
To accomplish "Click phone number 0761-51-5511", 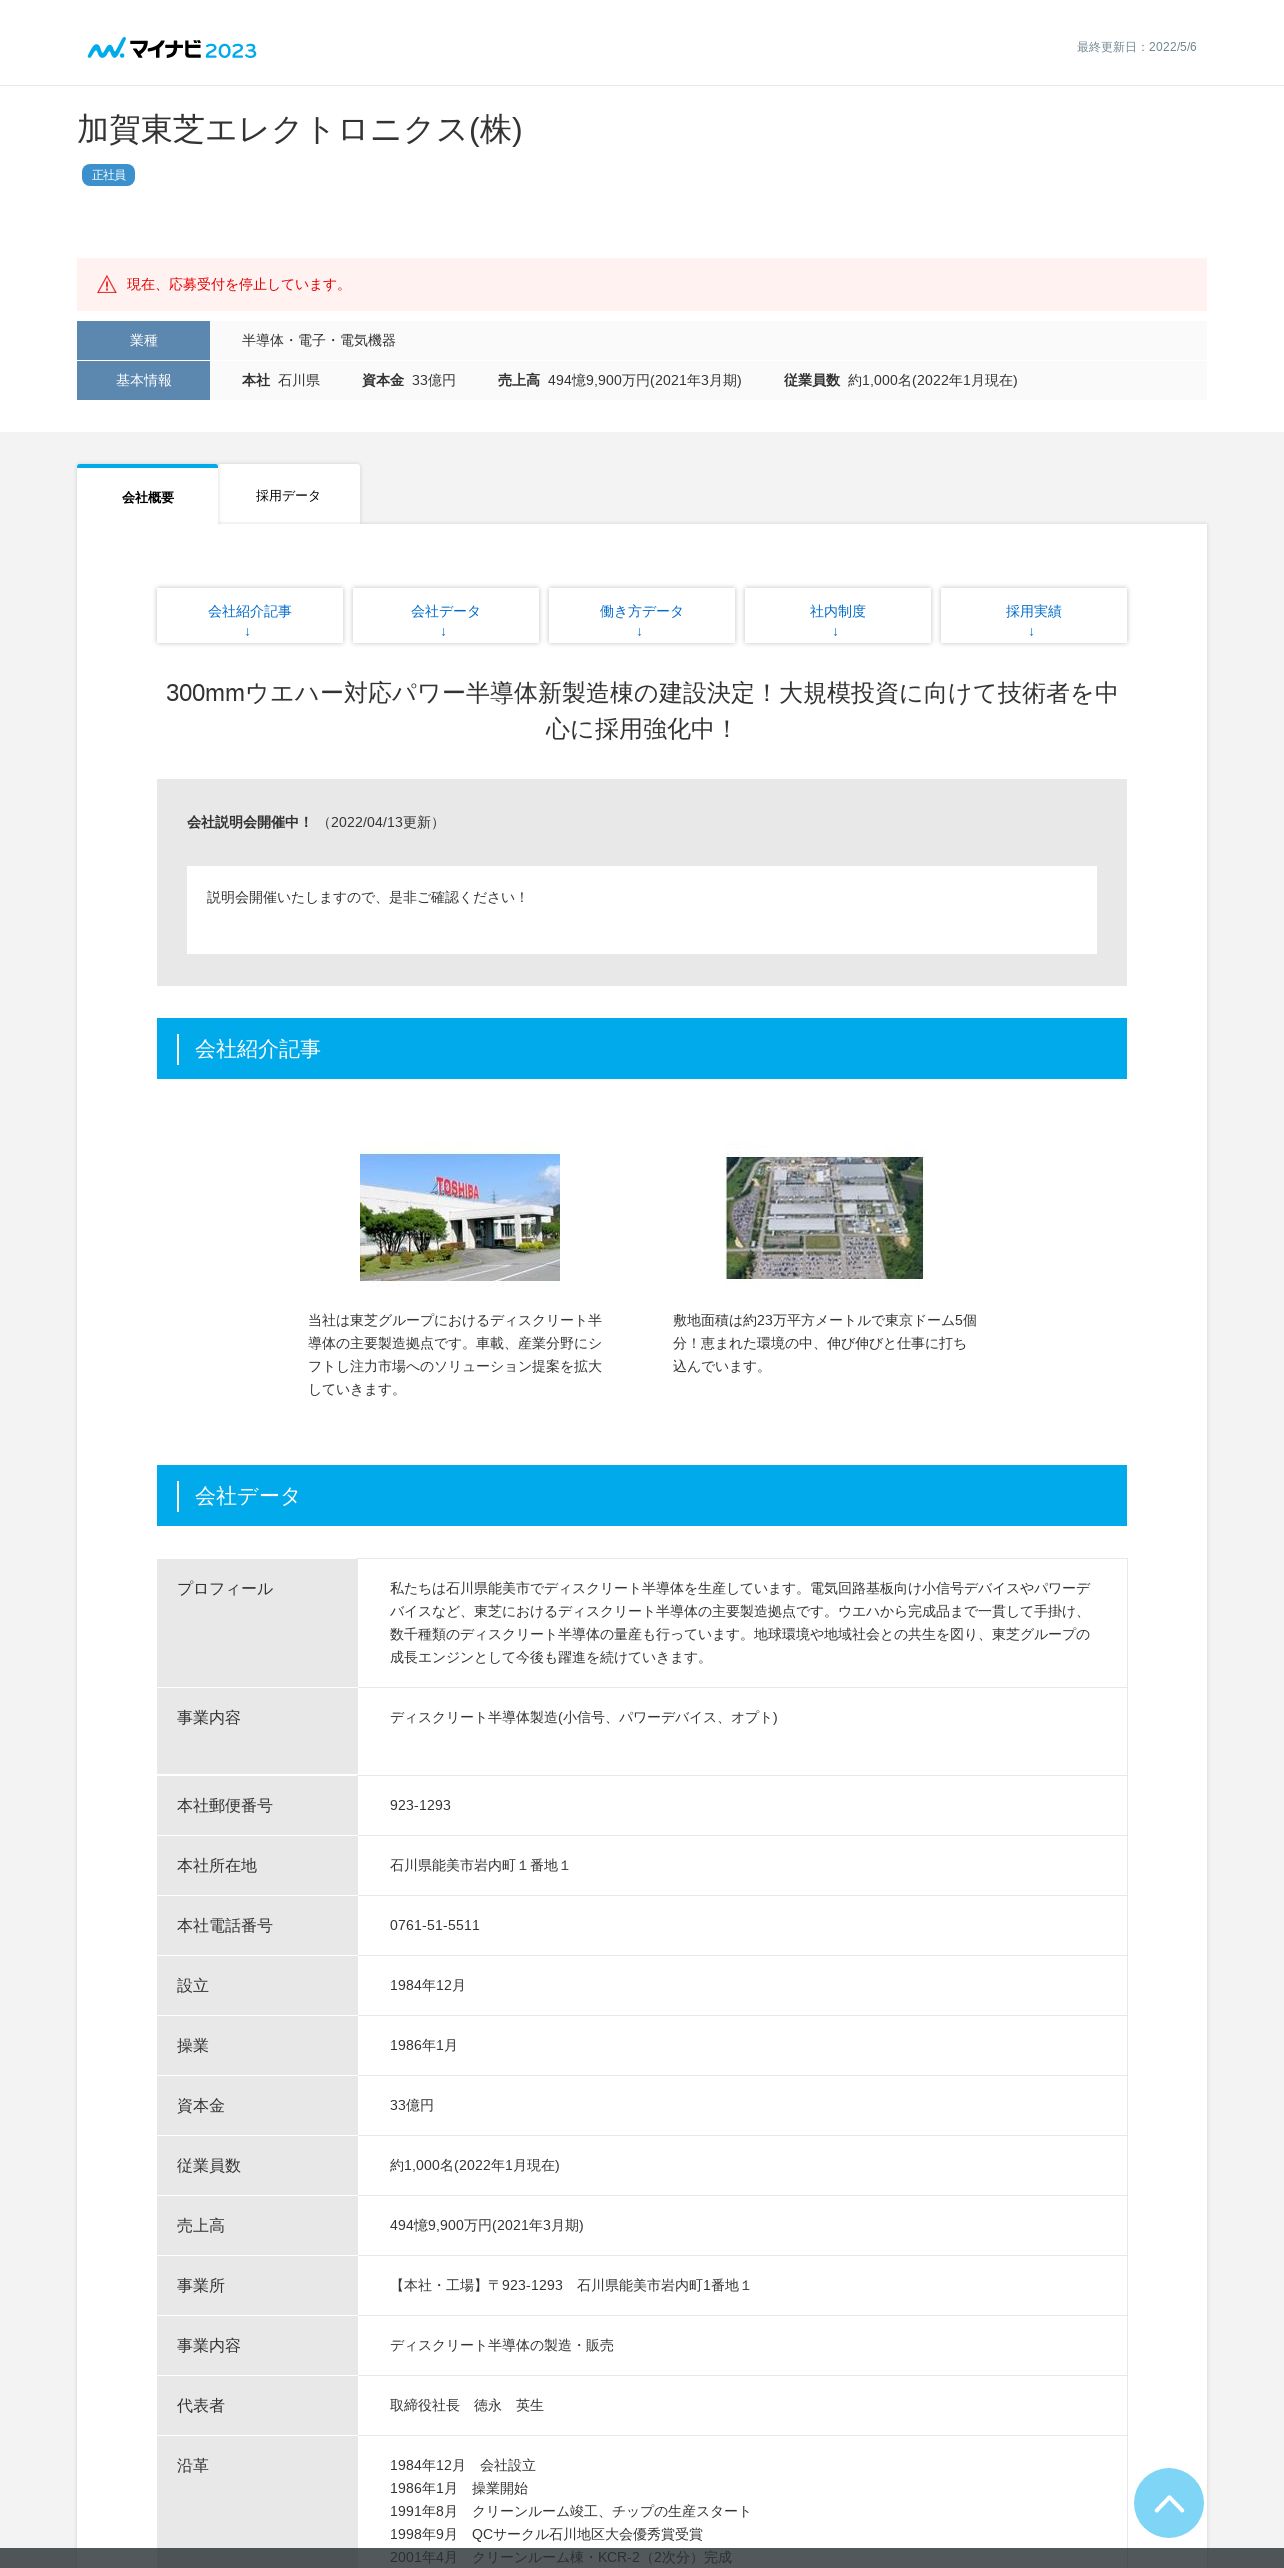I will (x=434, y=1925).
